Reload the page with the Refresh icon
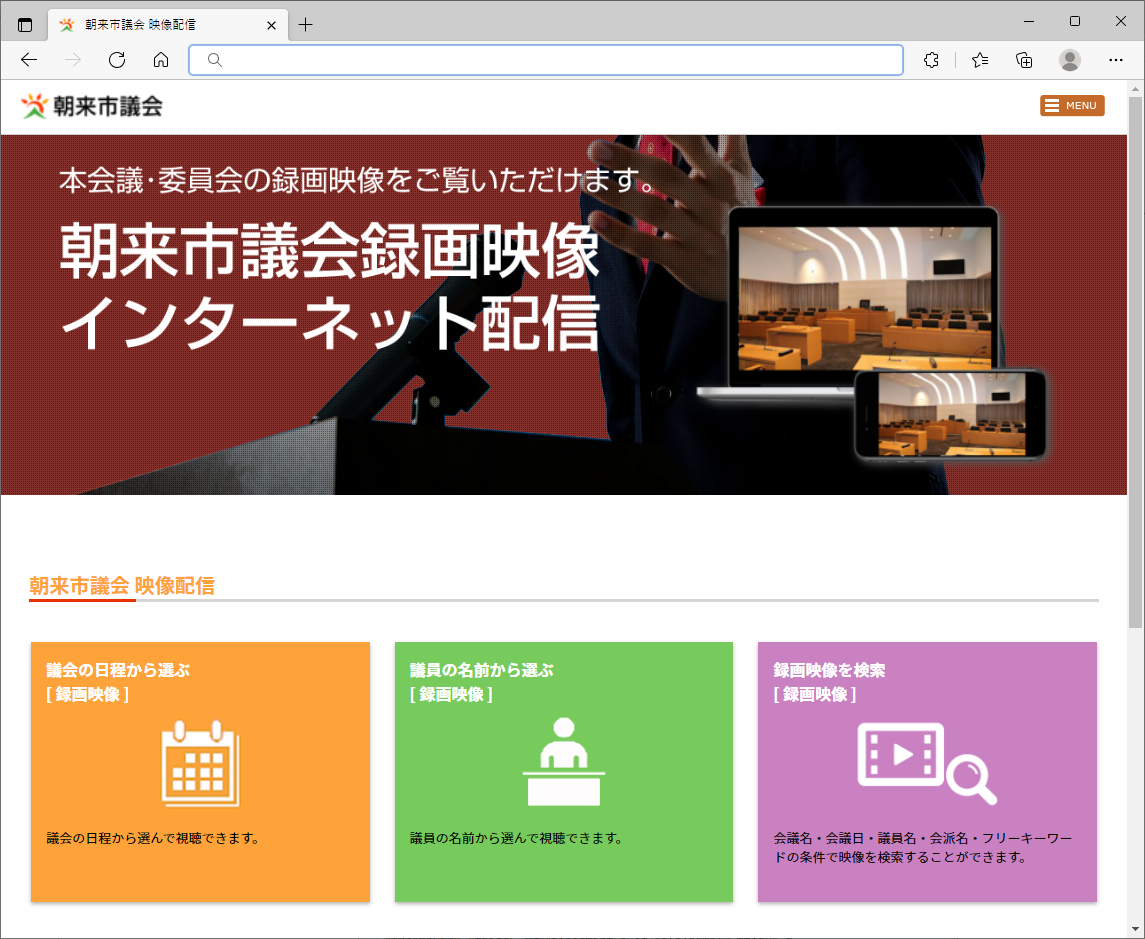The width and height of the screenshot is (1145, 939). tap(117, 60)
